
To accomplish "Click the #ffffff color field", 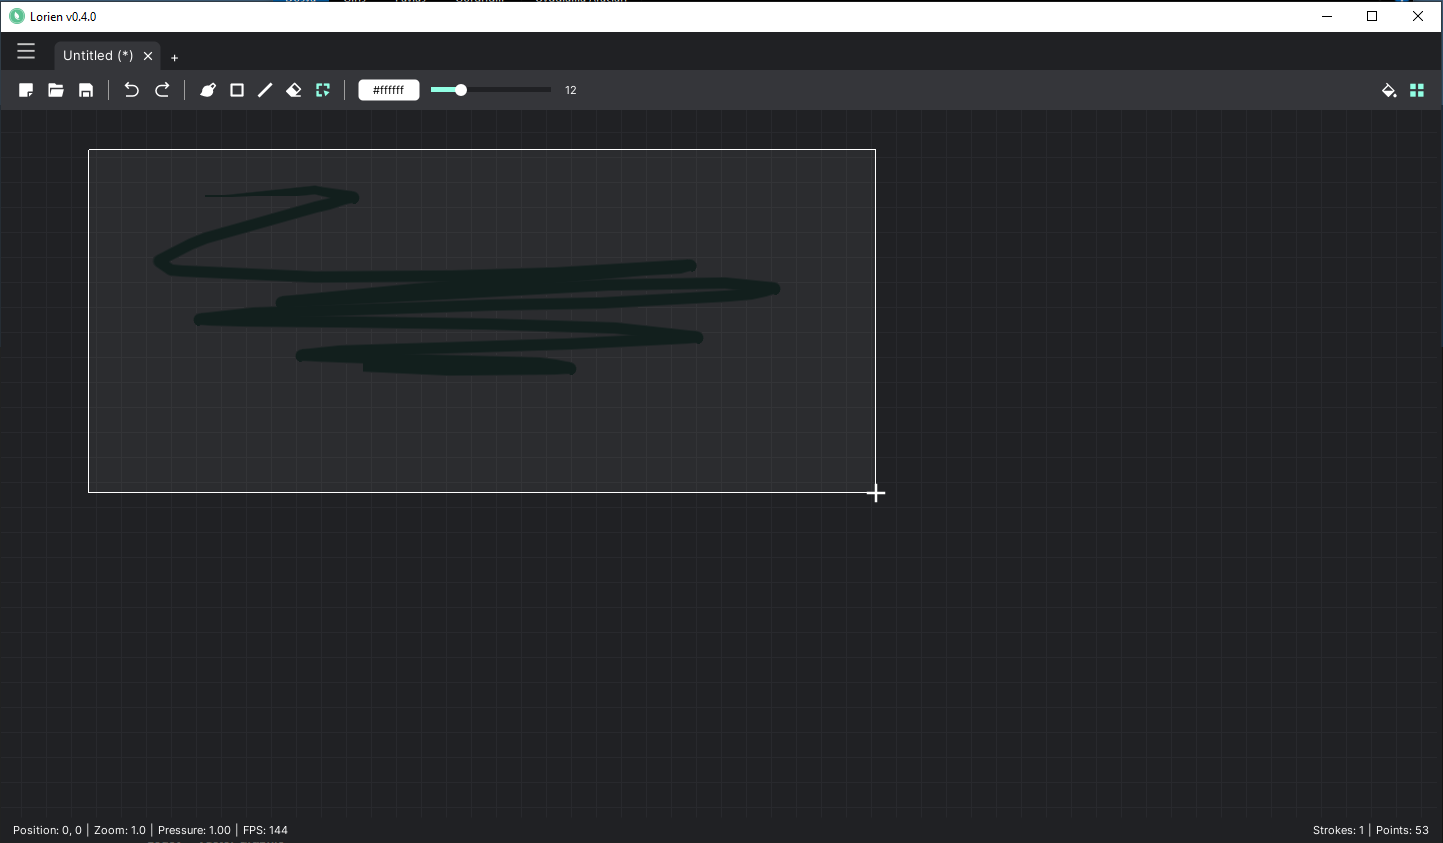I will pos(388,89).
